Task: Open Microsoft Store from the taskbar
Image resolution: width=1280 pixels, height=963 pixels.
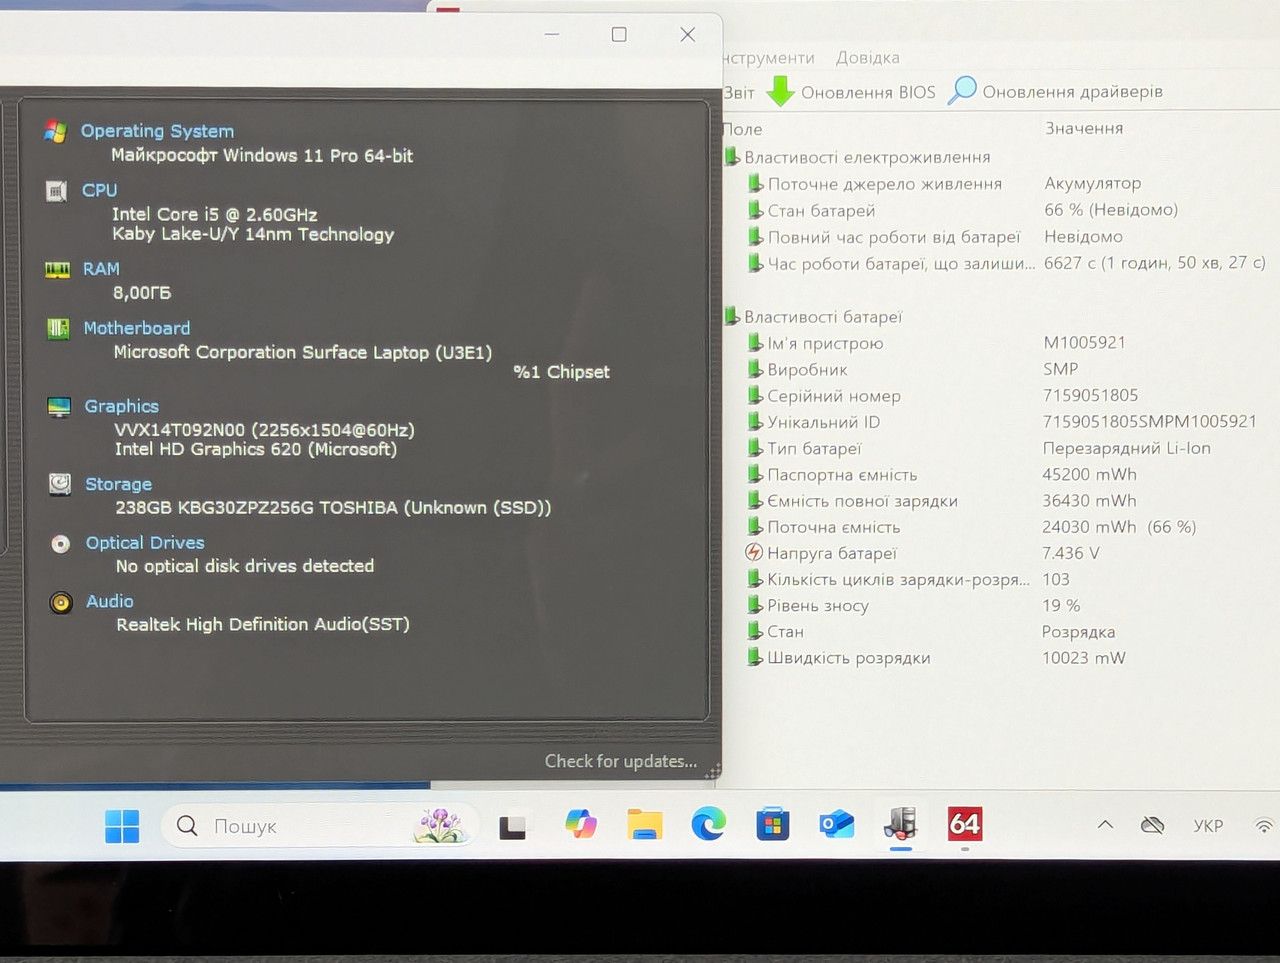Action: pyautogui.click(x=772, y=825)
